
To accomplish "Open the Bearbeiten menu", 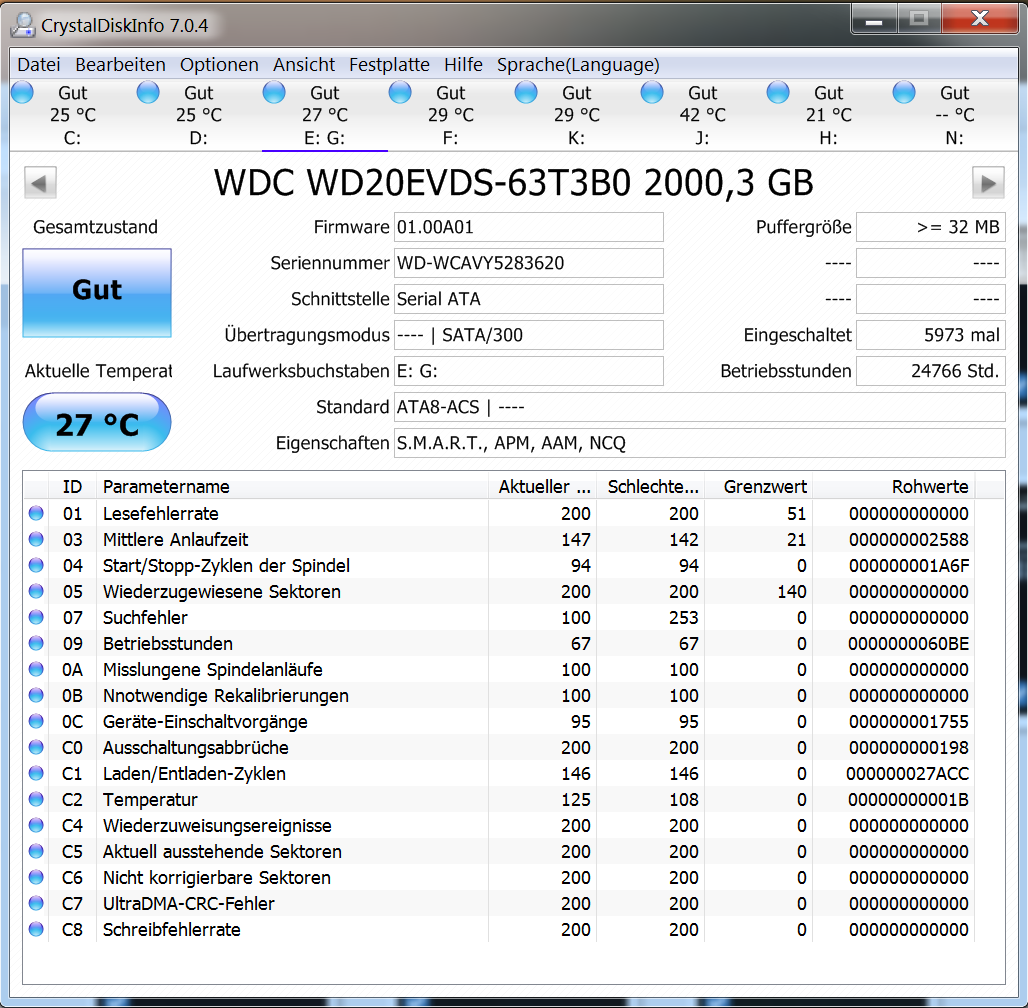I will 120,65.
